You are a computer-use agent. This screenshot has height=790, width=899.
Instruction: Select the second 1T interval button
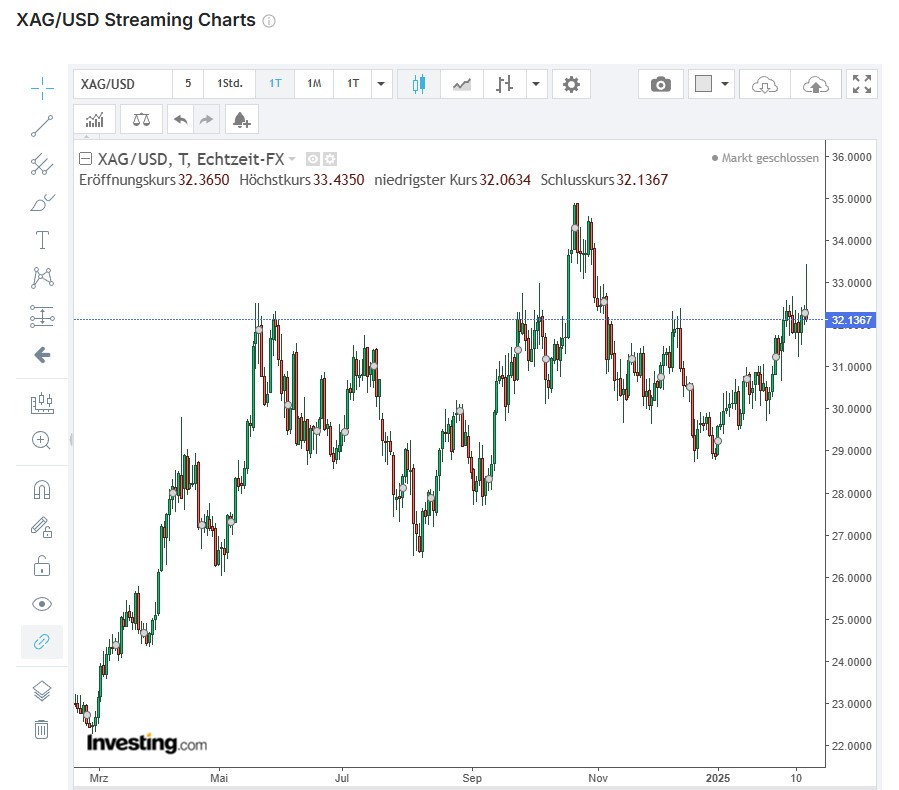(353, 84)
